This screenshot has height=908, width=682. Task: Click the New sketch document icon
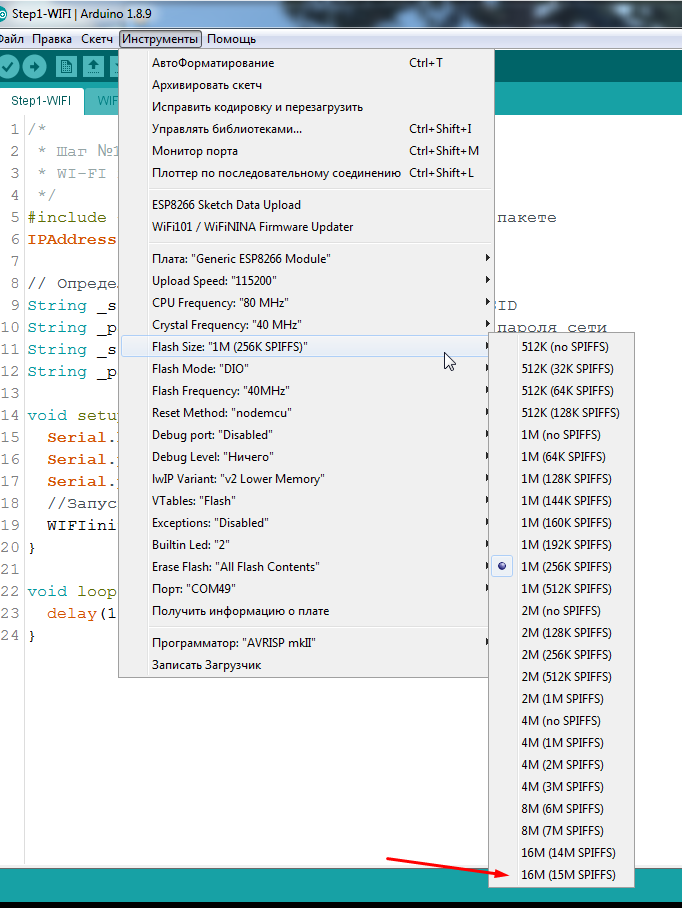66,67
